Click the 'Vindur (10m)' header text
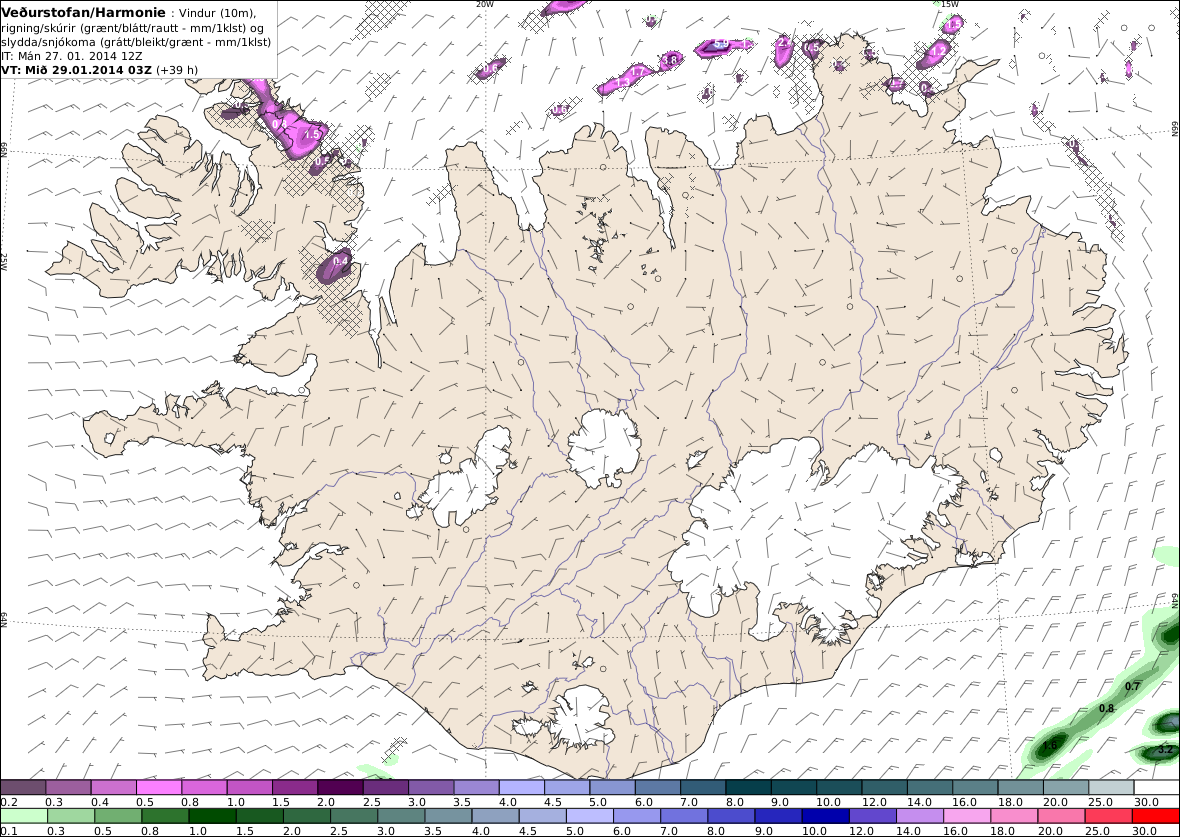 pos(217,13)
